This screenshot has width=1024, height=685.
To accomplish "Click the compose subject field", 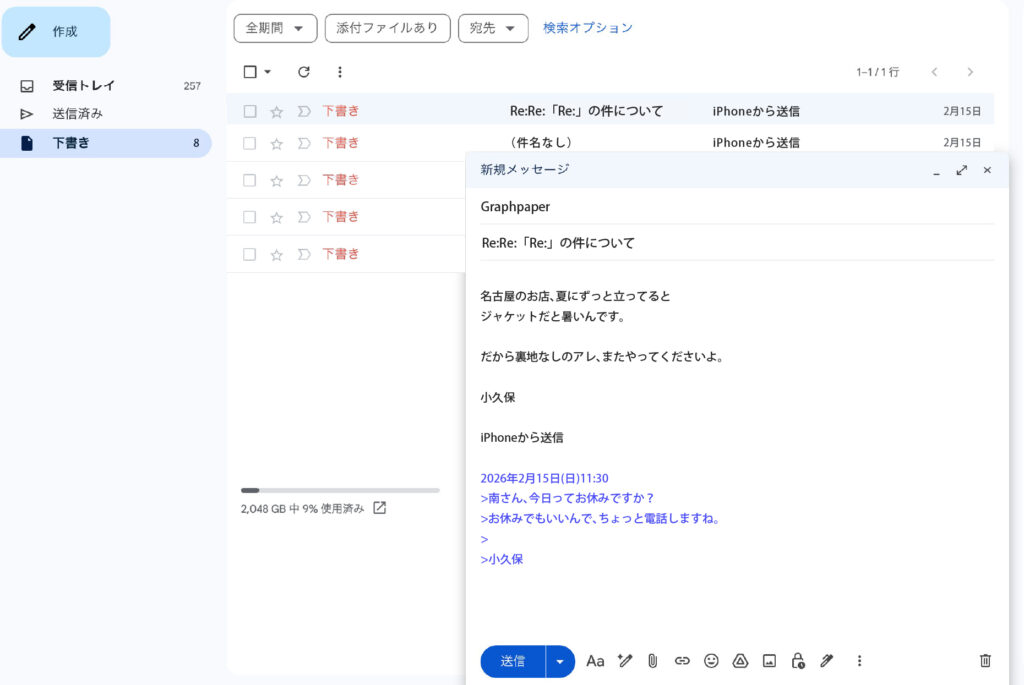I will point(737,243).
